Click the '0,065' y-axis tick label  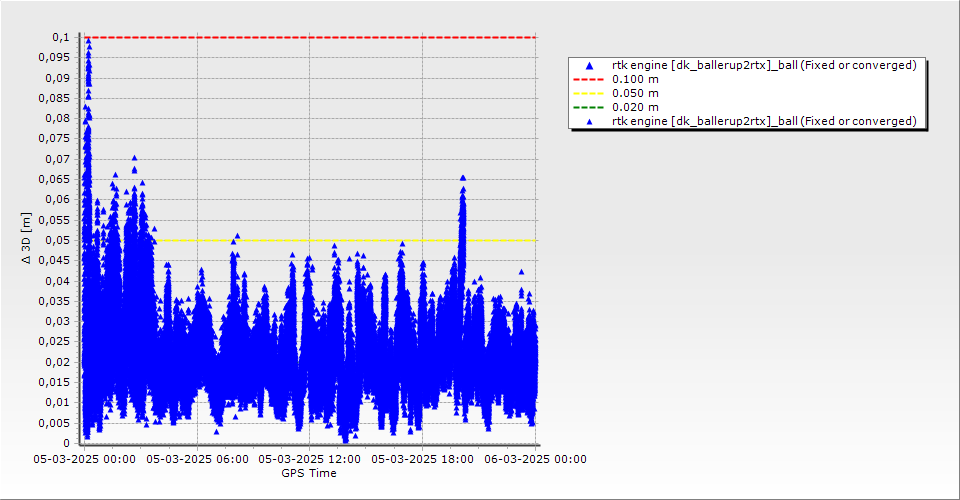54,179
